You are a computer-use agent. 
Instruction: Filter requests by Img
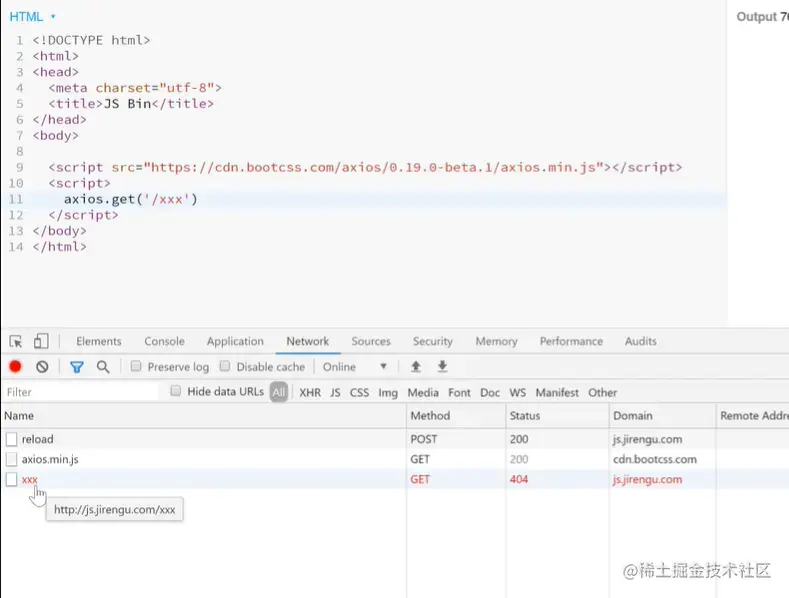pos(388,393)
